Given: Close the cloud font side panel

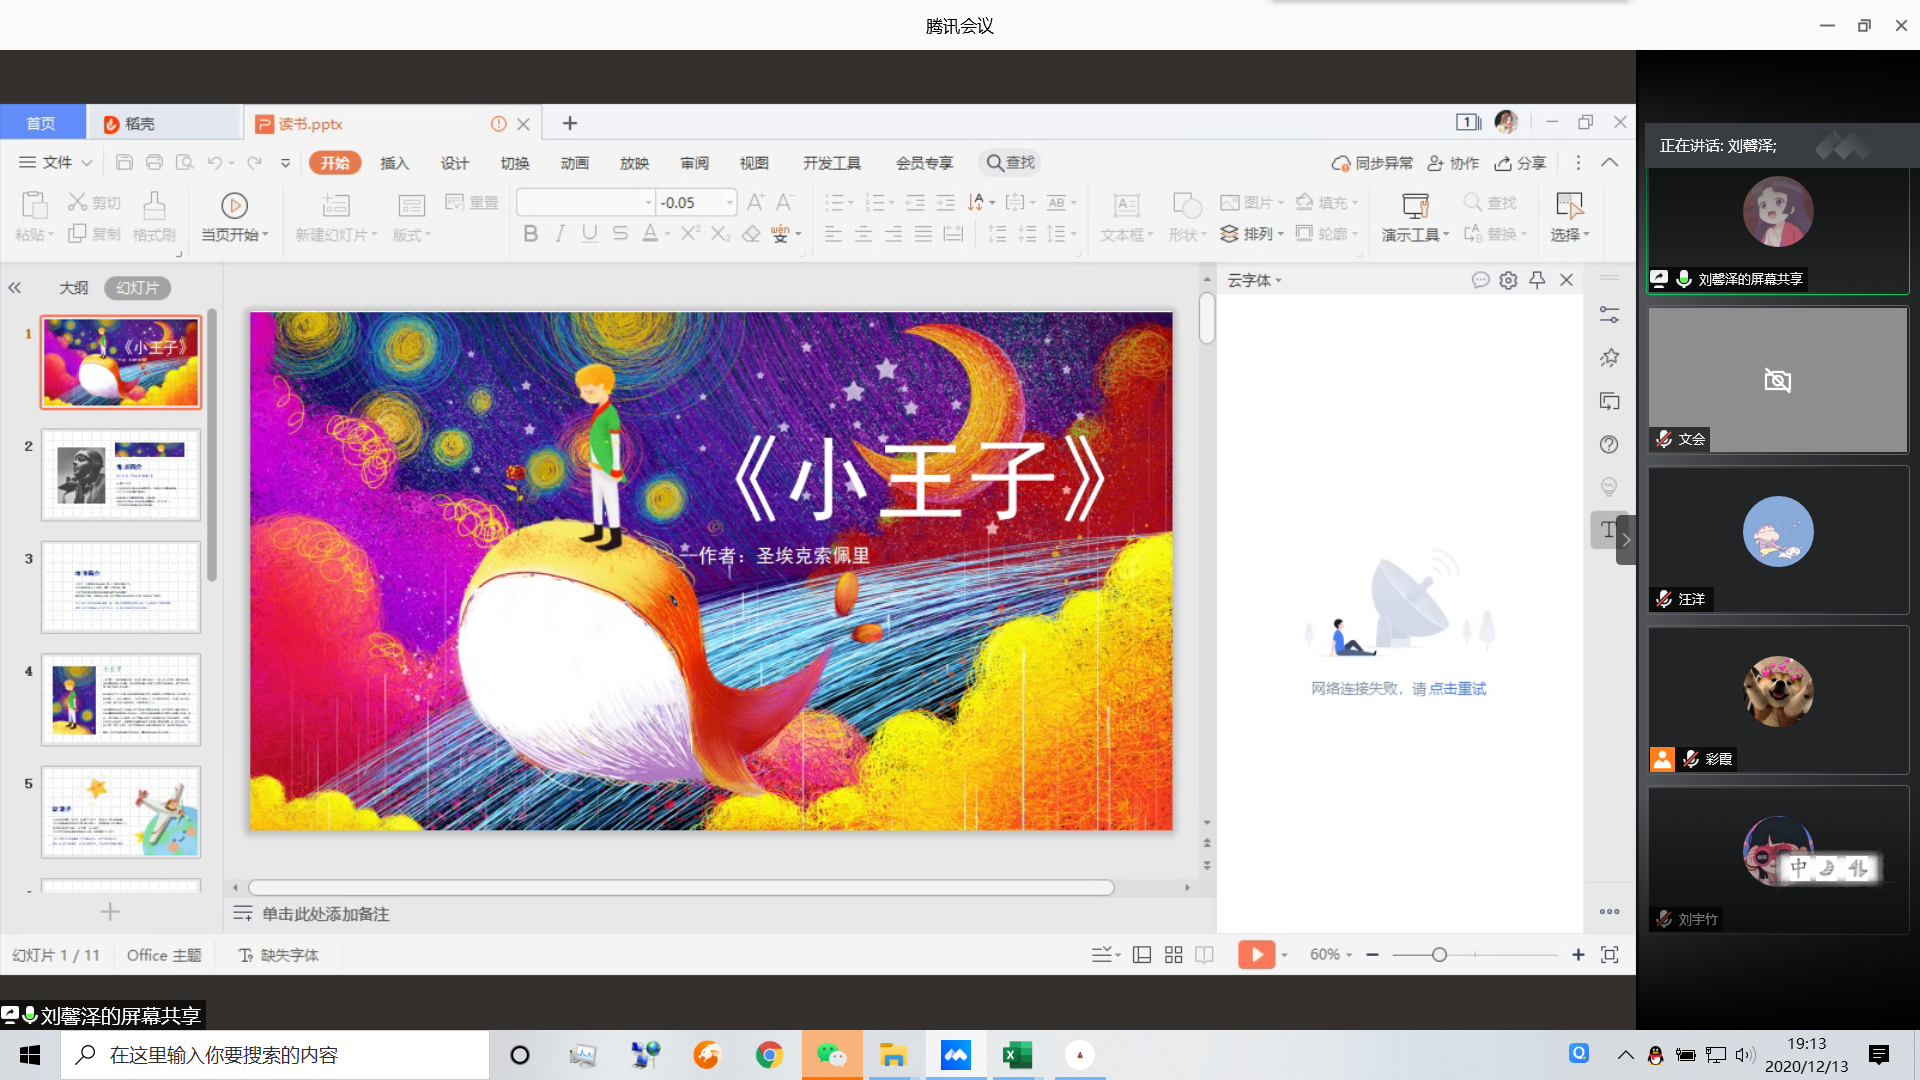Looking at the screenshot, I should point(1567,280).
